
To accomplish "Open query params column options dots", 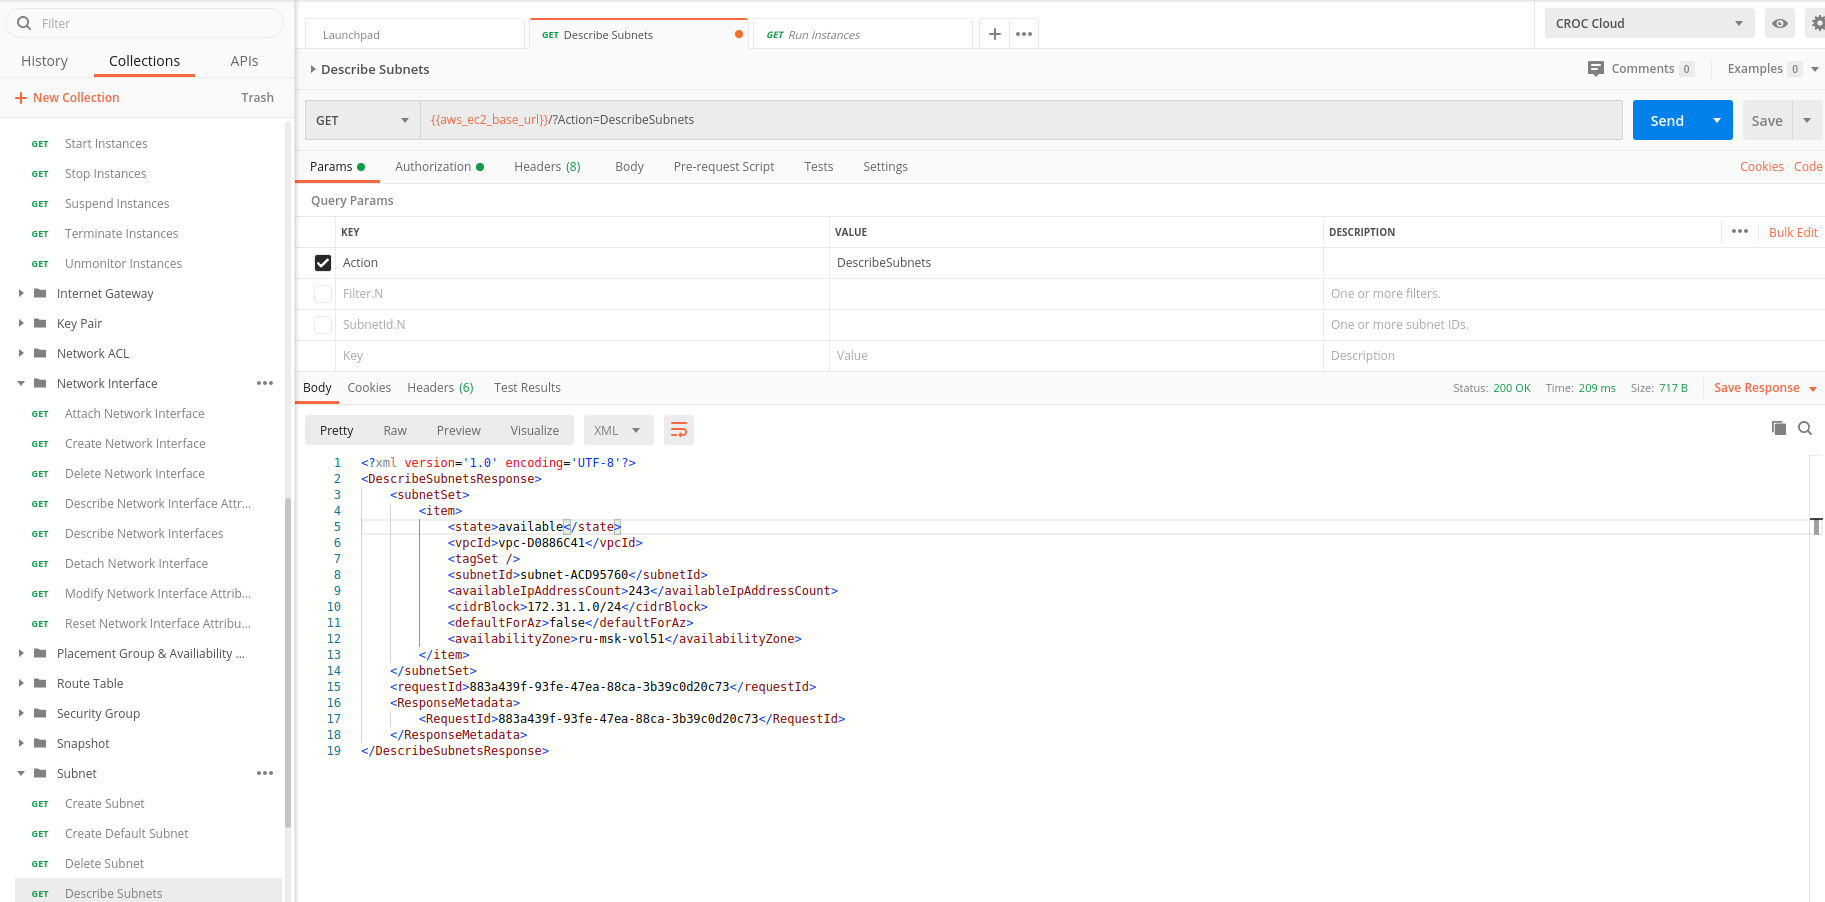I will (1740, 231).
